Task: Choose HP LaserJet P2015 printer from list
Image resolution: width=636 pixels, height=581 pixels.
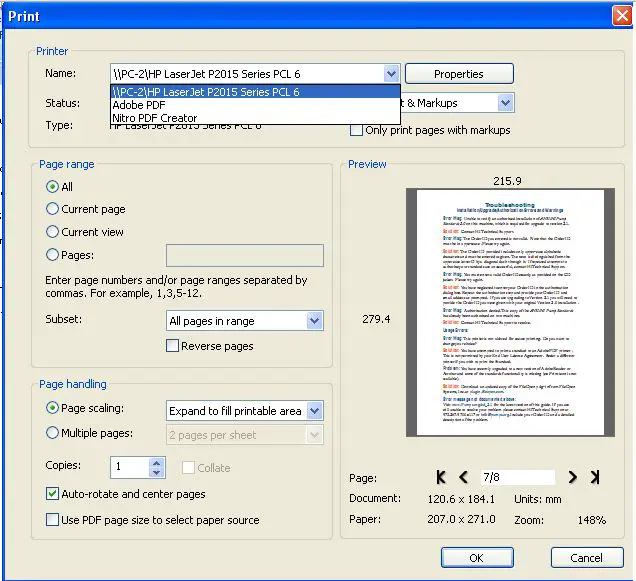Action: pos(255,92)
